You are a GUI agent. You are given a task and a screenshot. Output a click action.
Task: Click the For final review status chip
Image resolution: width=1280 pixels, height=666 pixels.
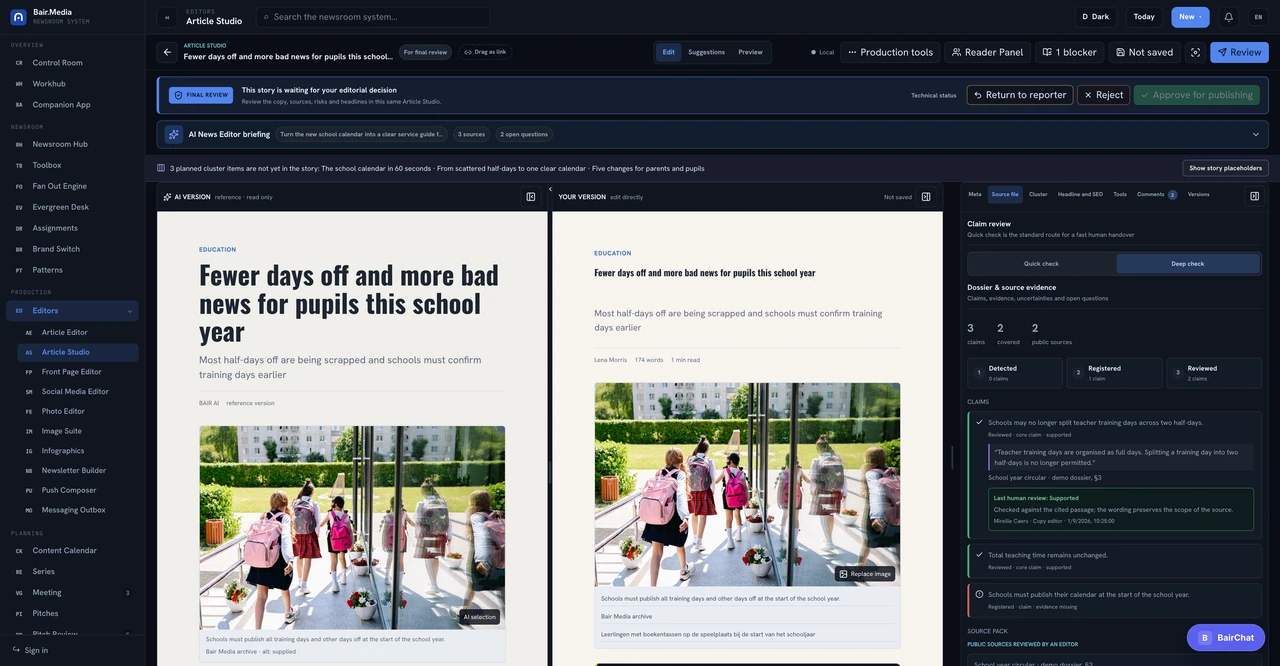click(425, 52)
